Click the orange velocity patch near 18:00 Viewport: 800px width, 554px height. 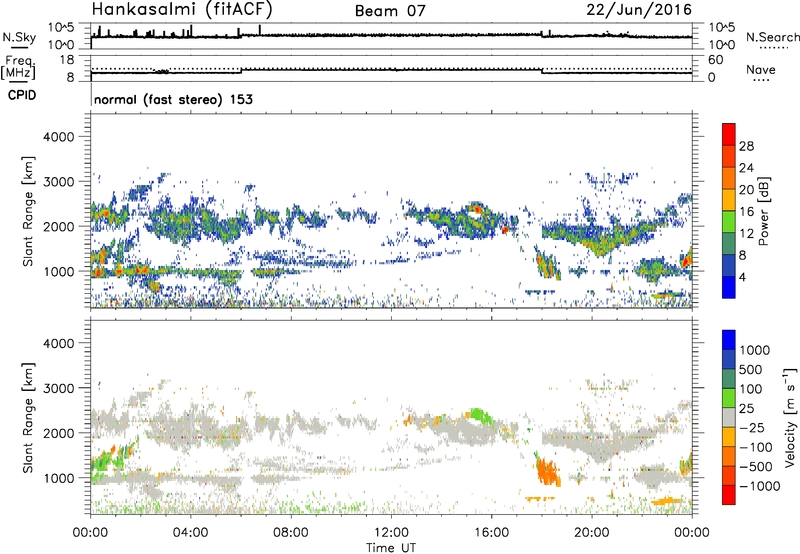(x=548, y=472)
